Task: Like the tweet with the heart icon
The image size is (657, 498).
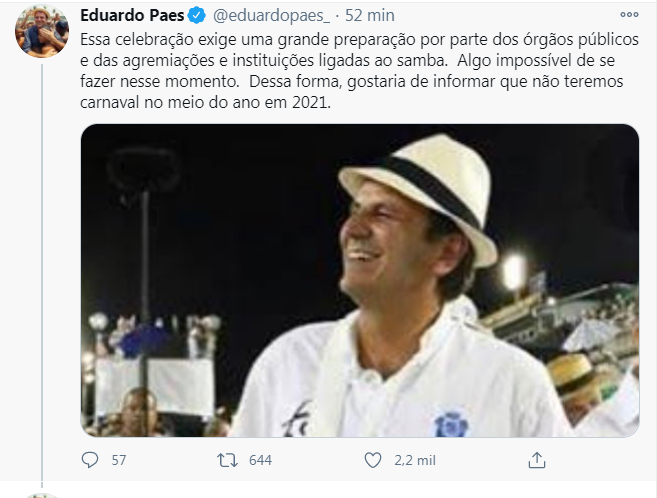Action: click(x=372, y=460)
